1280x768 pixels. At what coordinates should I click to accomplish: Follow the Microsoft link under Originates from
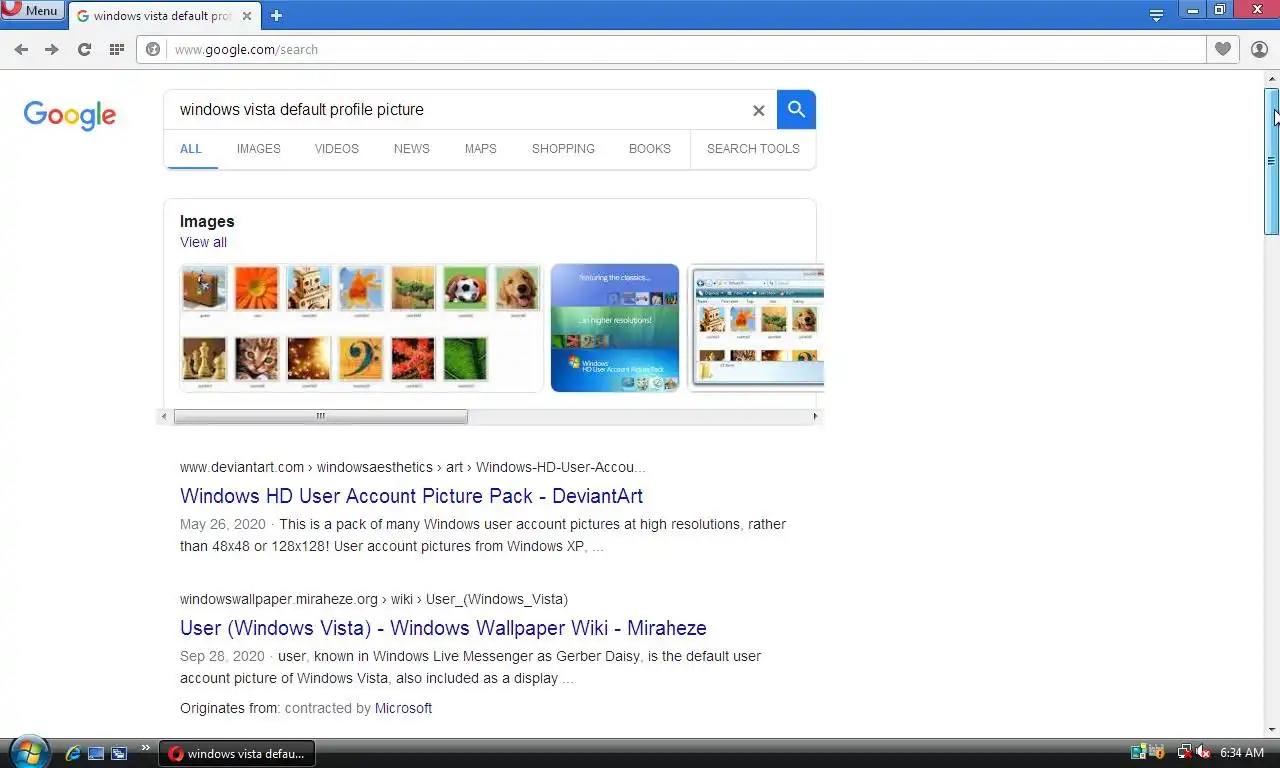click(x=403, y=708)
